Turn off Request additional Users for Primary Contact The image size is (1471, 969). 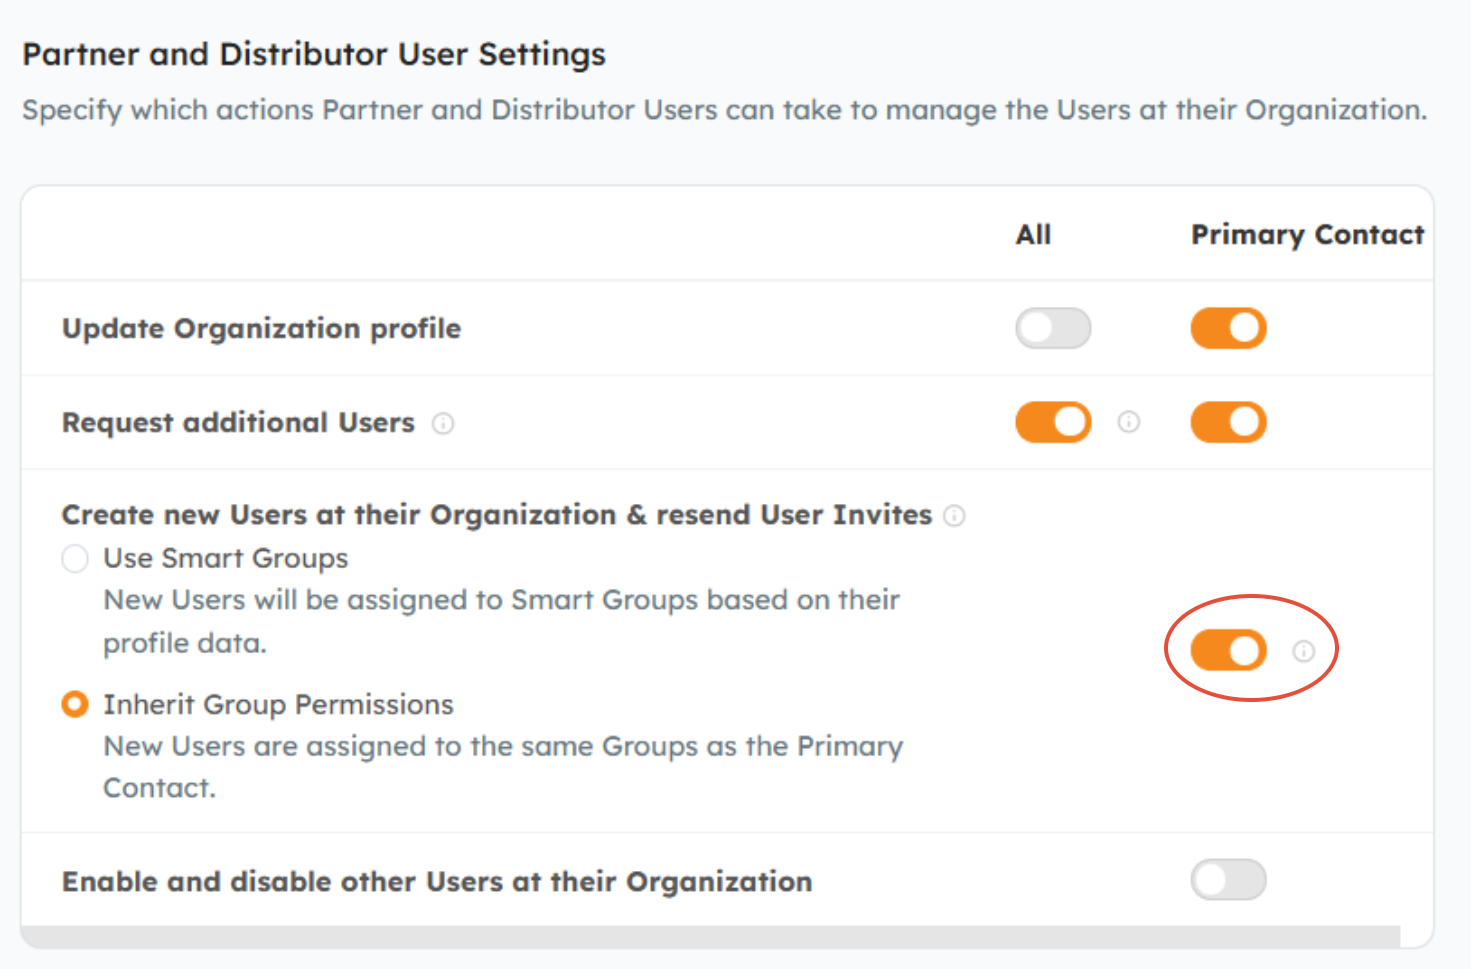[1228, 422]
